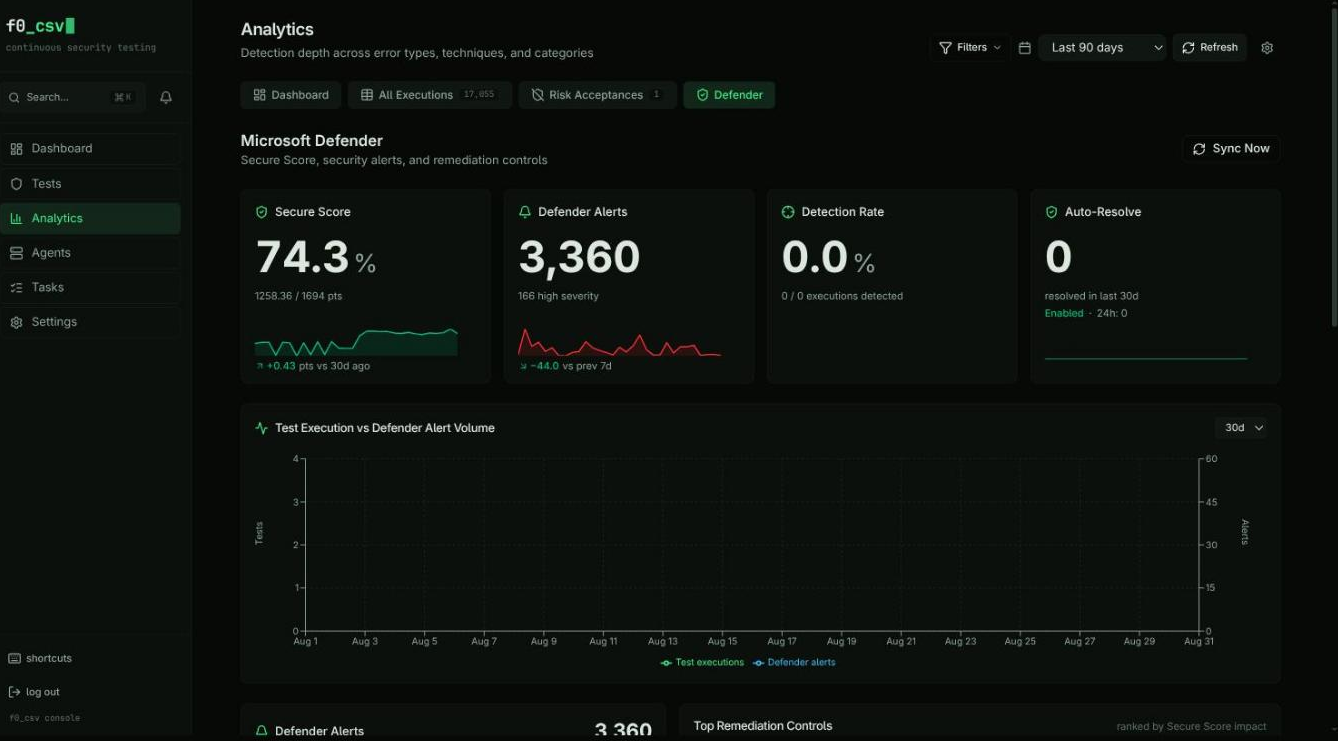Click the sync arrows icon in Sync Now

point(1200,149)
